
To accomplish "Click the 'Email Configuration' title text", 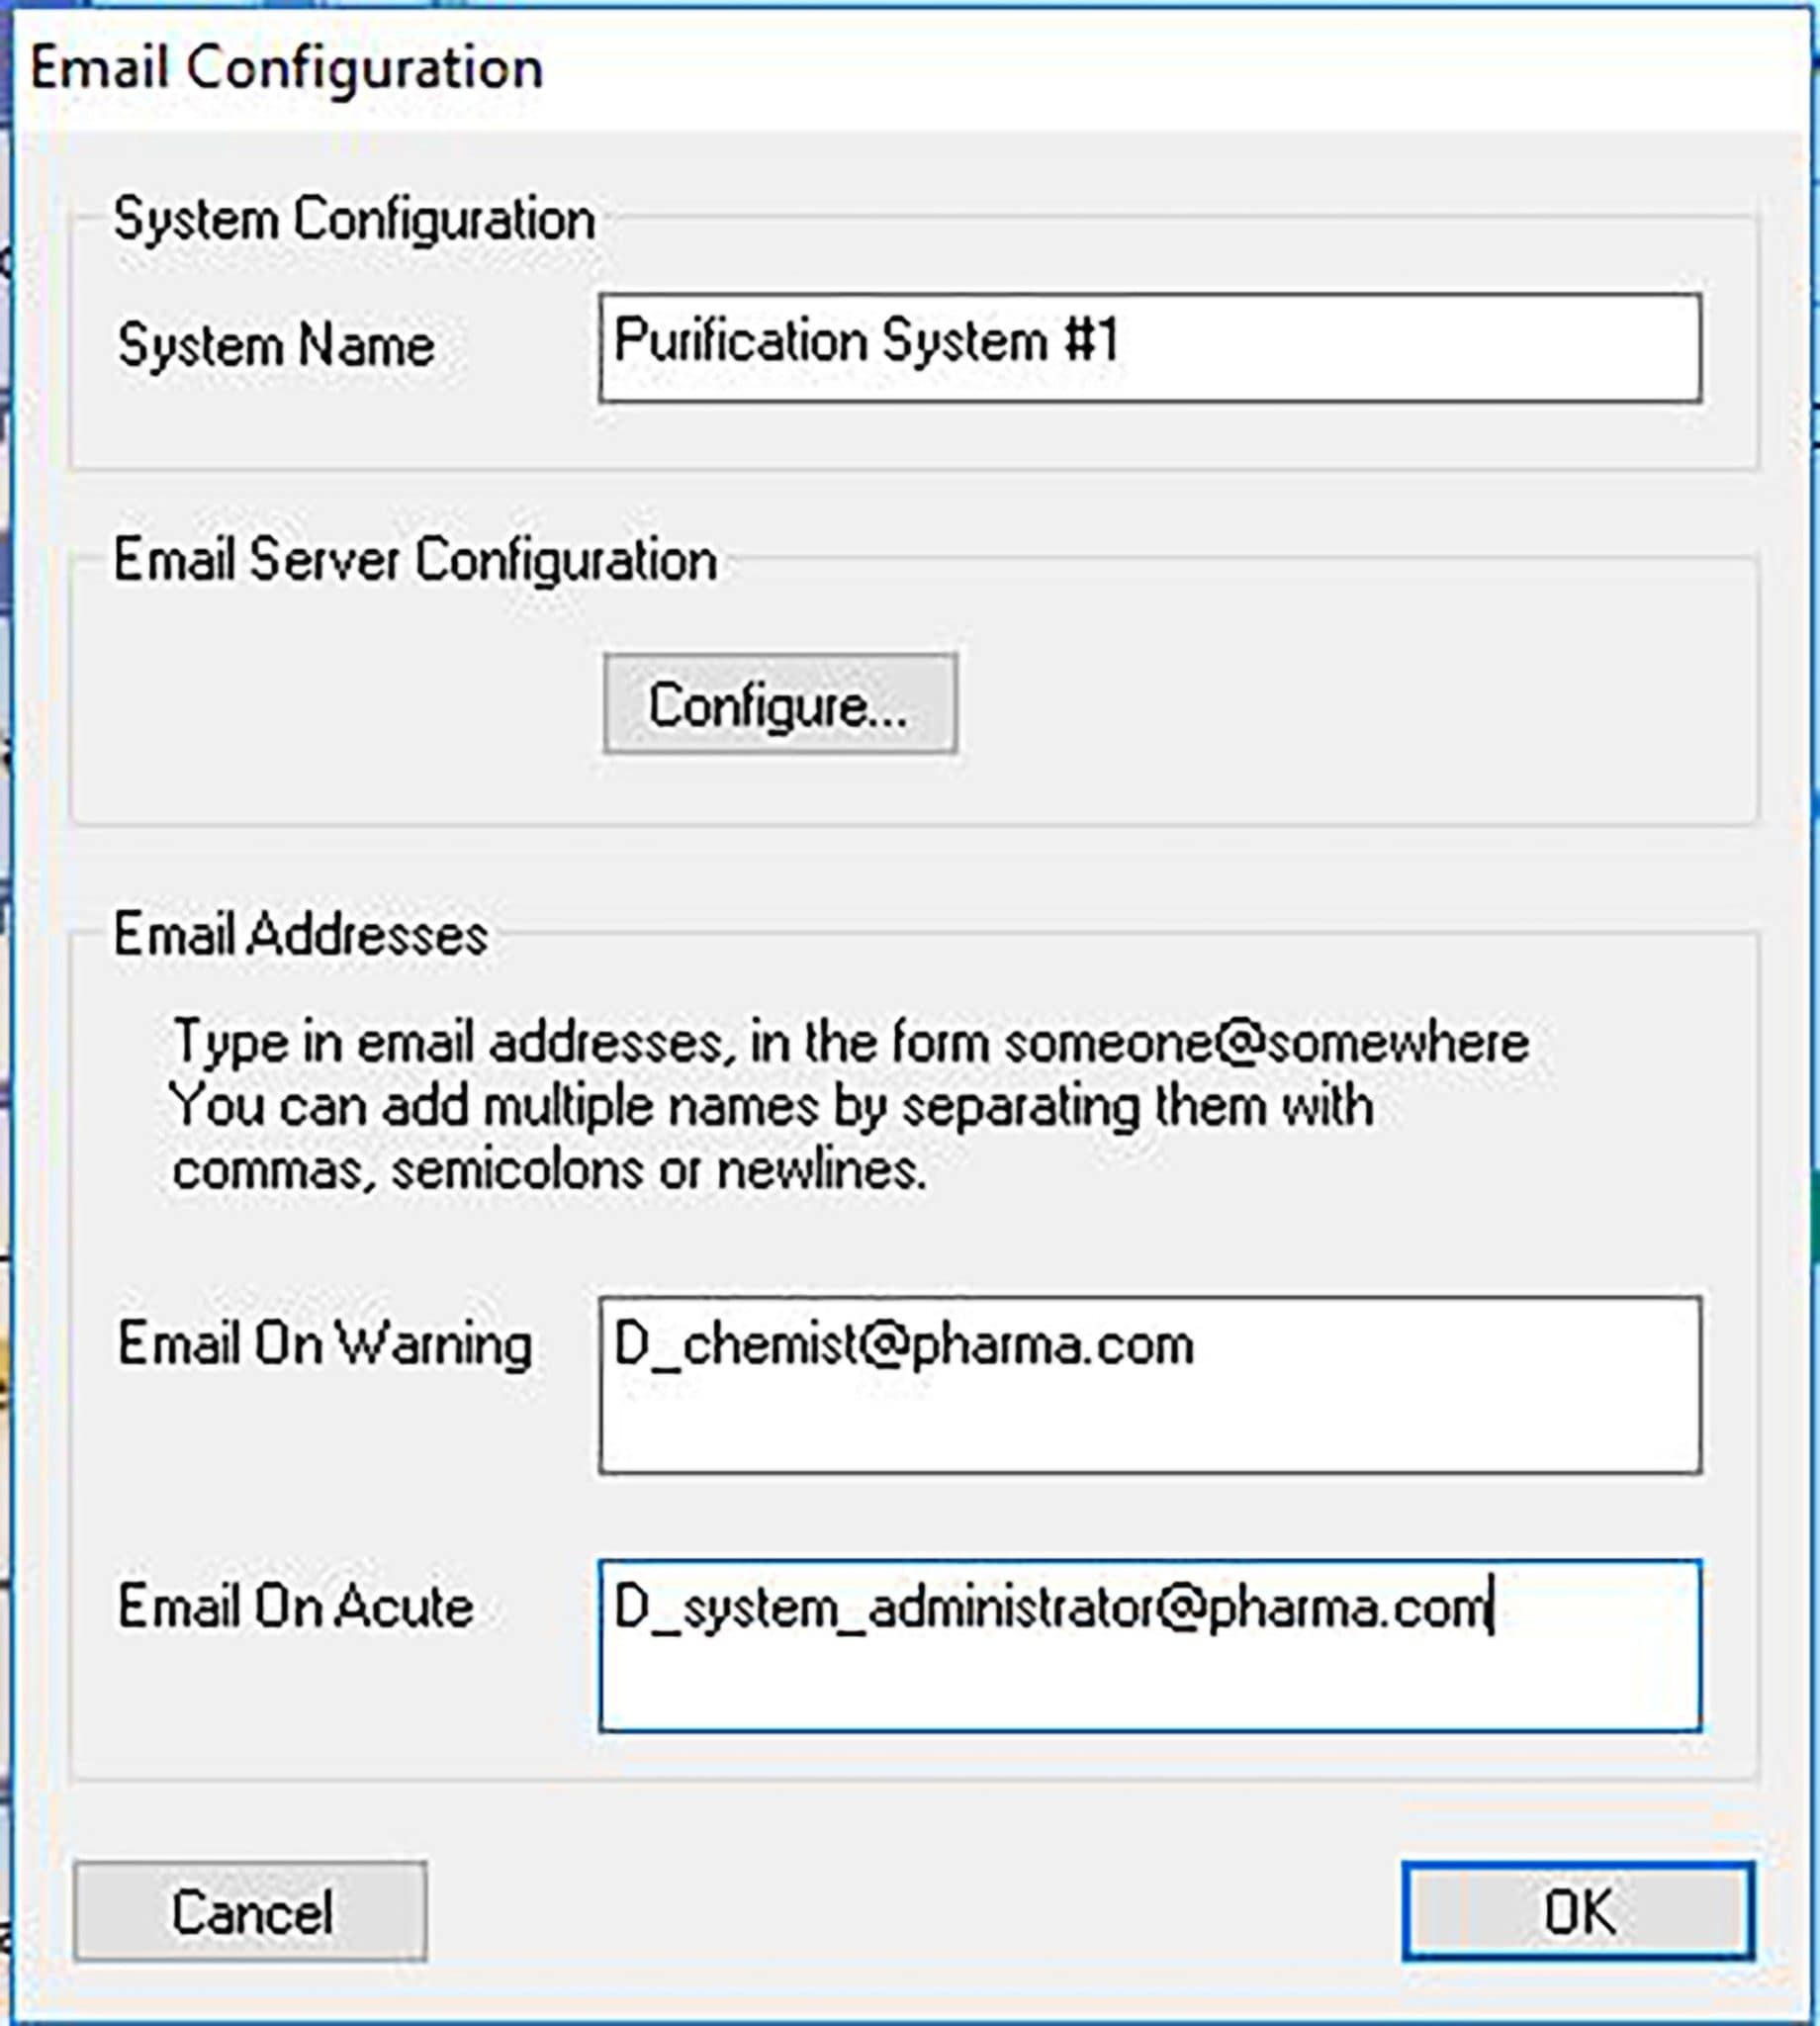I will click(287, 69).
